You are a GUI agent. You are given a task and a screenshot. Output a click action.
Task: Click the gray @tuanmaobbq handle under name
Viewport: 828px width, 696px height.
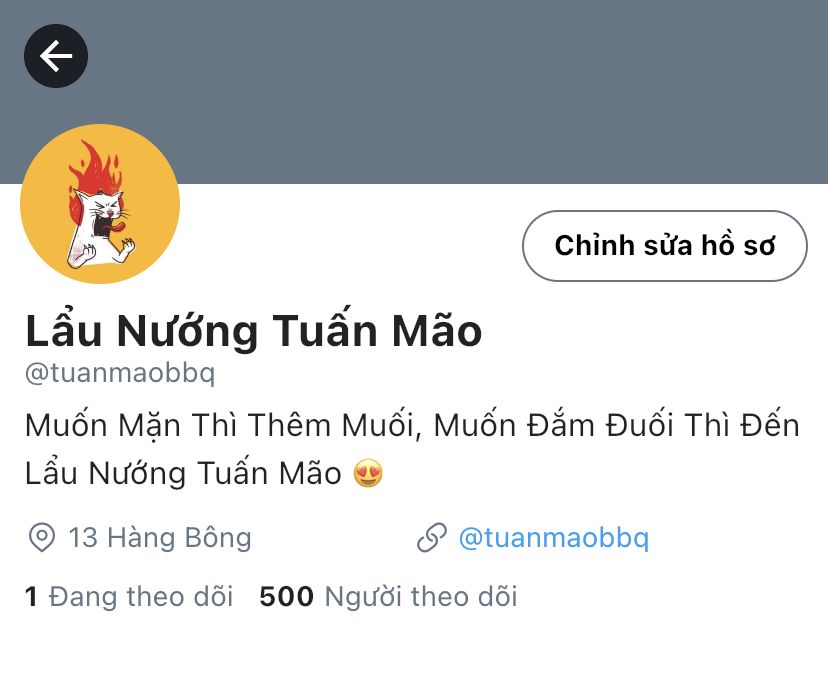coord(120,373)
